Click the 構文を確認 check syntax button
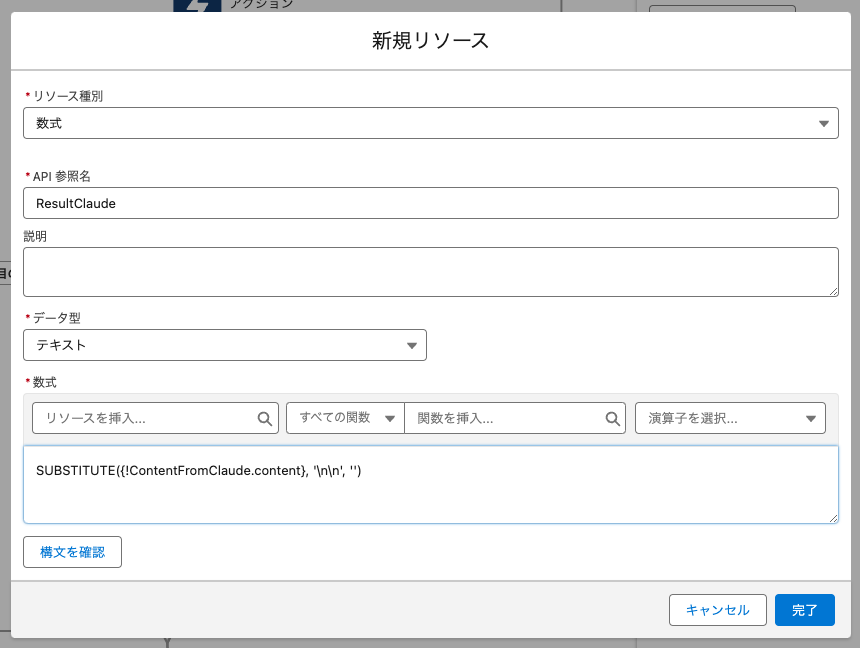This screenshot has height=648, width=860. click(x=72, y=552)
